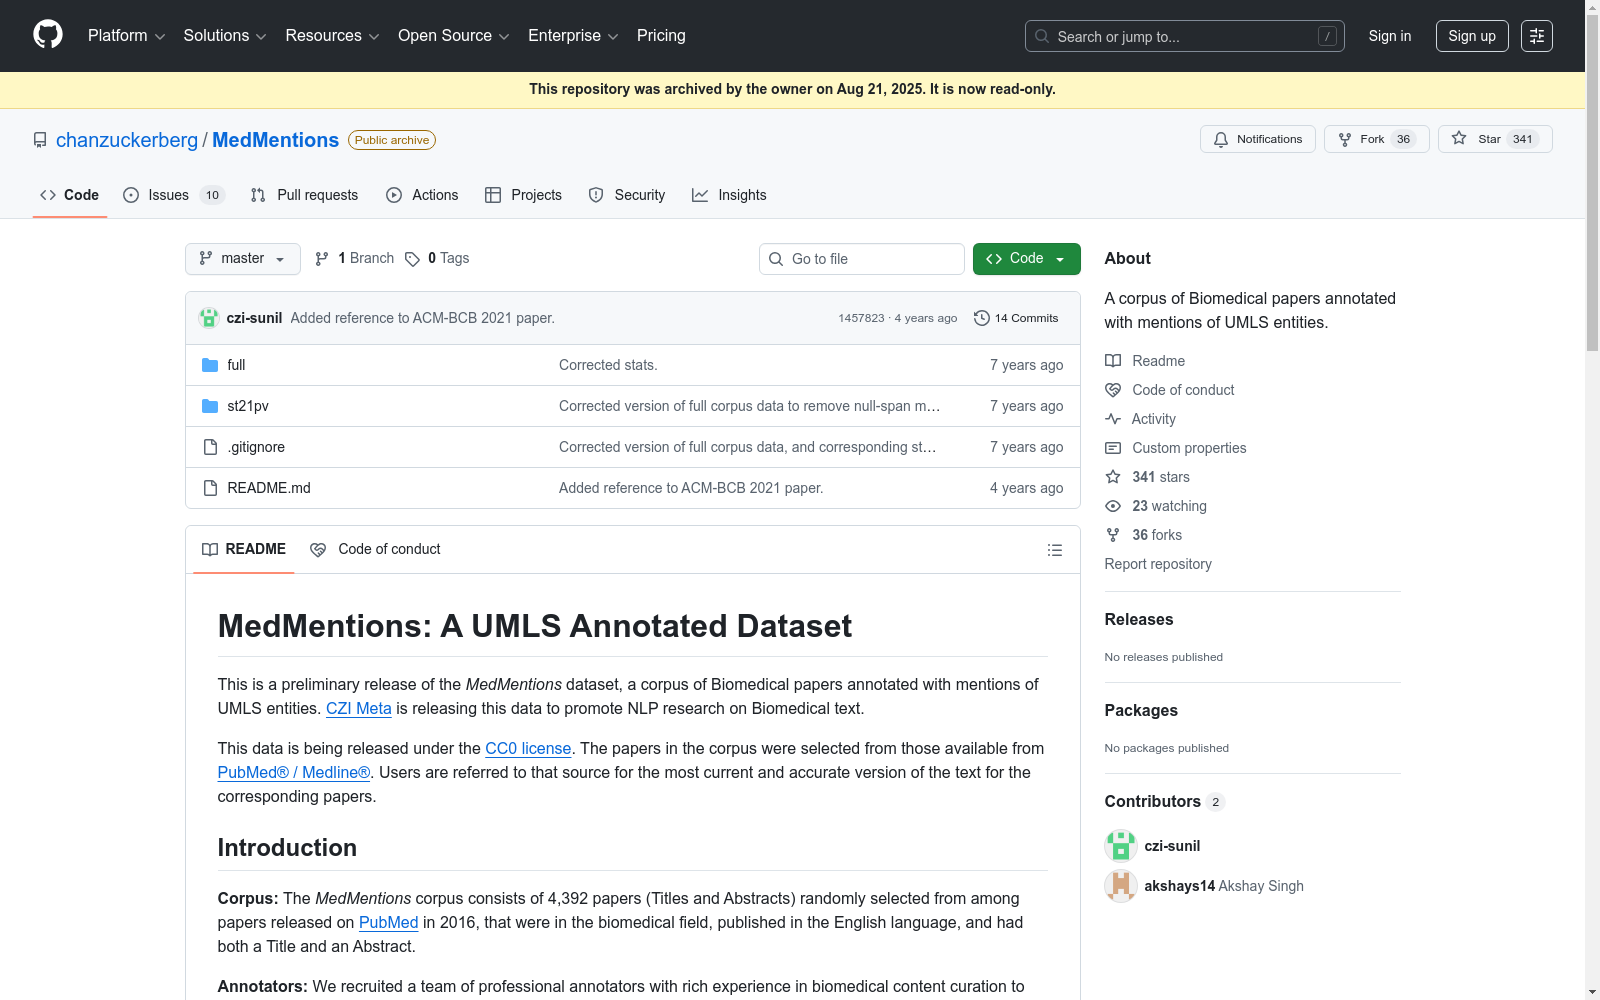Switch to the Insights tab
This screenshot has height=1000, width=1600.
[729, 195]
